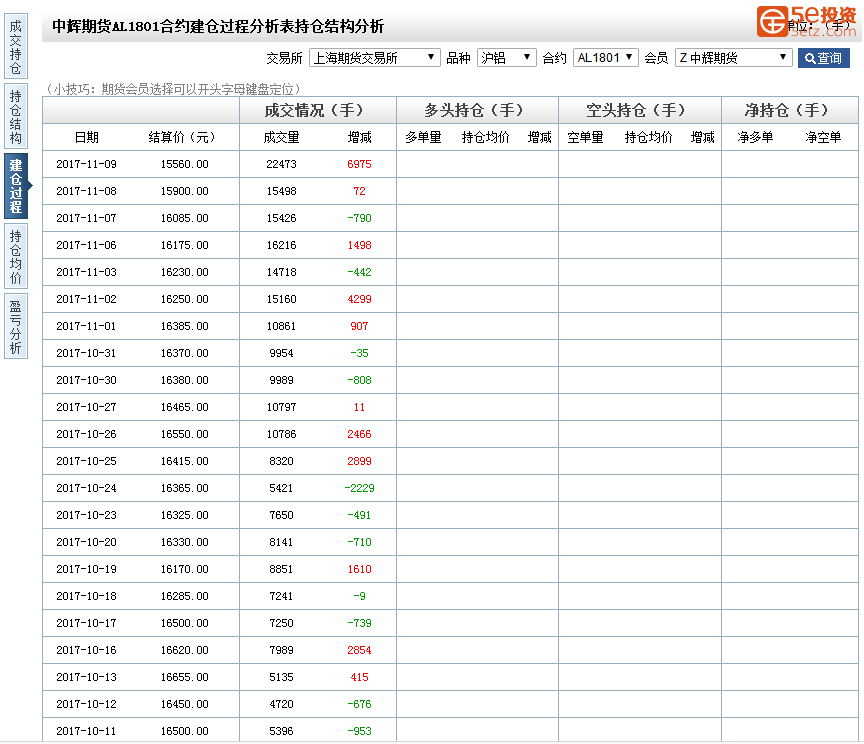This screenshot has height=744, width=864.
Task: Select the 2017-11-06 date cell
Action: [87, 245]
